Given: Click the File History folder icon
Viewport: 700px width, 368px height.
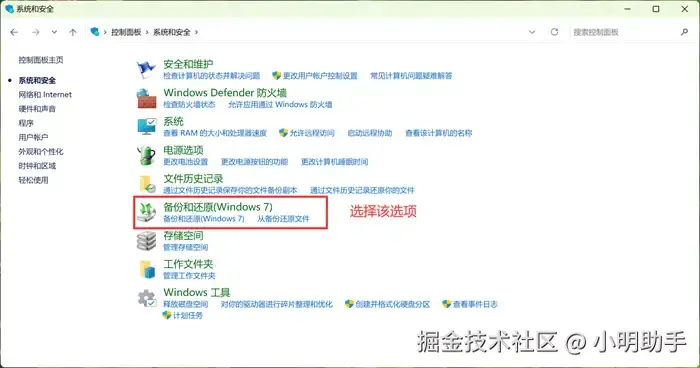Looking at the screenshot, I should point(147,184).
